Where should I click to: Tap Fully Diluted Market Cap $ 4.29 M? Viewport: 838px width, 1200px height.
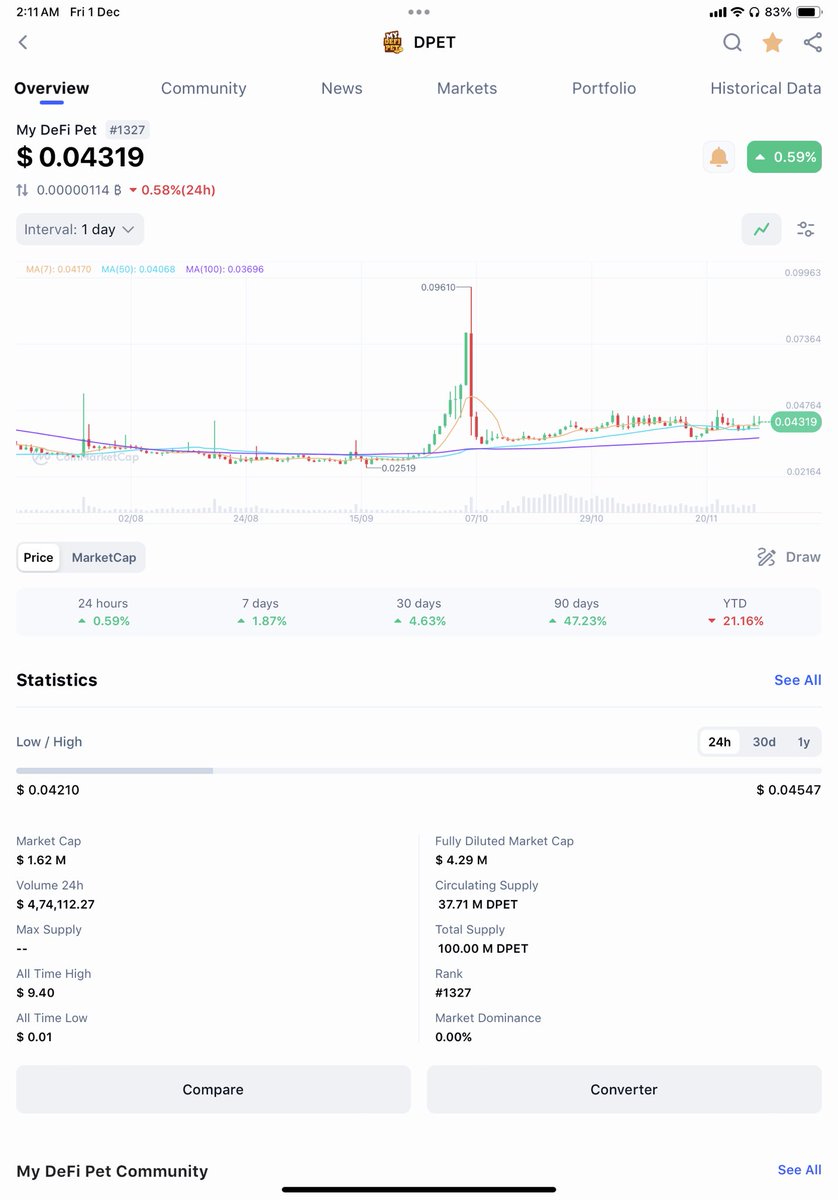[x=461, y=860]
